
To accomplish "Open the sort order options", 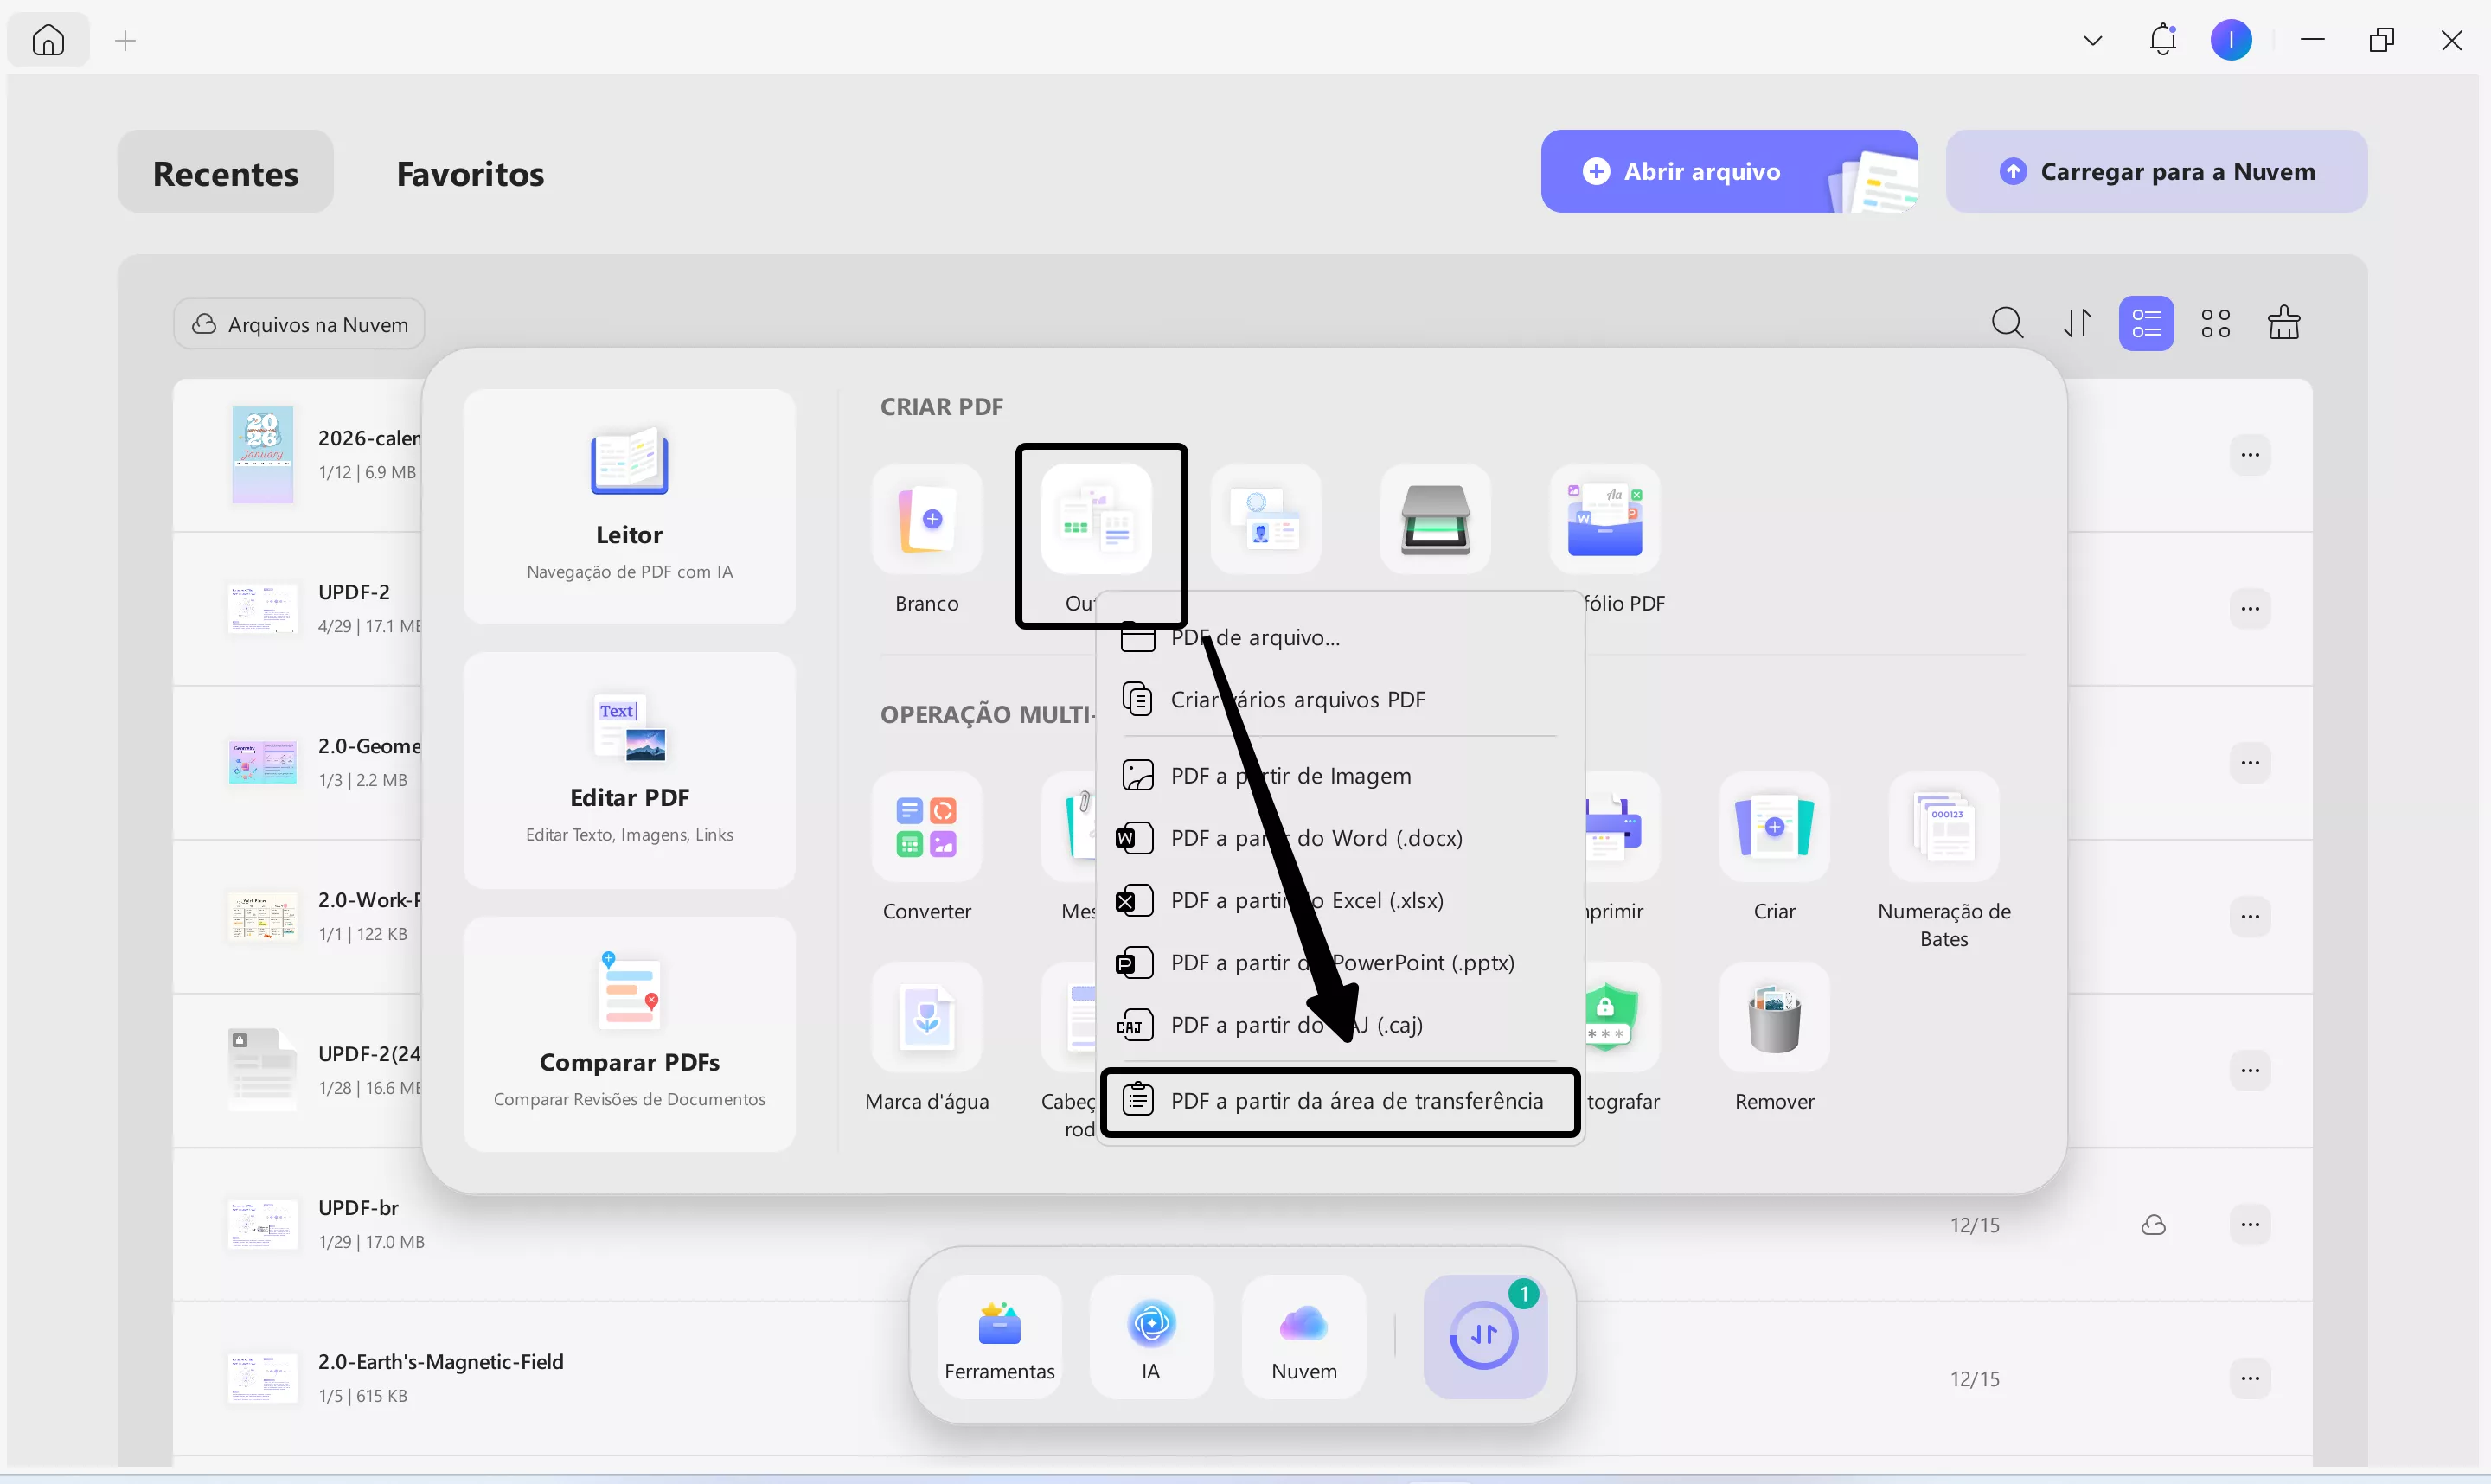I will [x=2077, y=323].
